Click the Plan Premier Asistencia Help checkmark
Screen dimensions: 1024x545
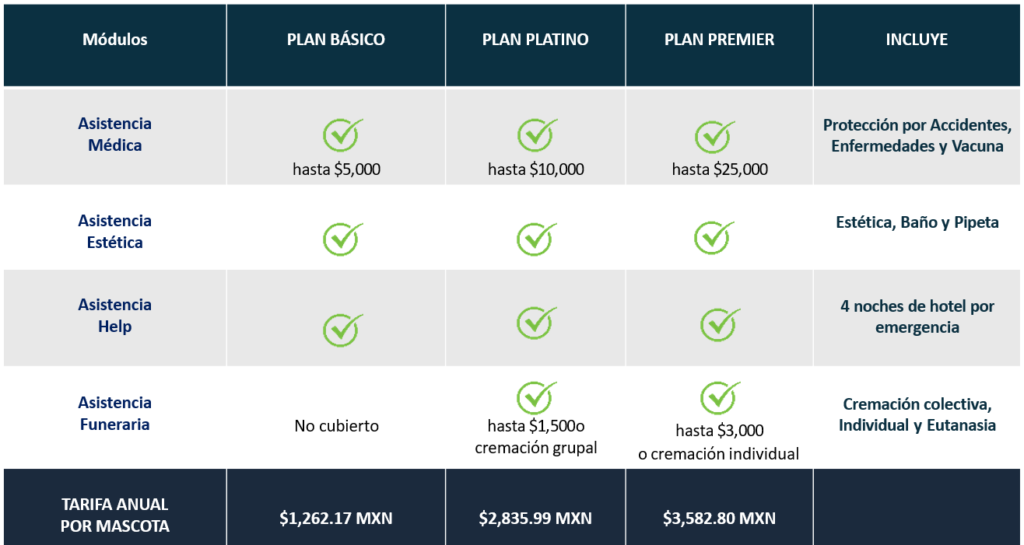click(719, 324)
